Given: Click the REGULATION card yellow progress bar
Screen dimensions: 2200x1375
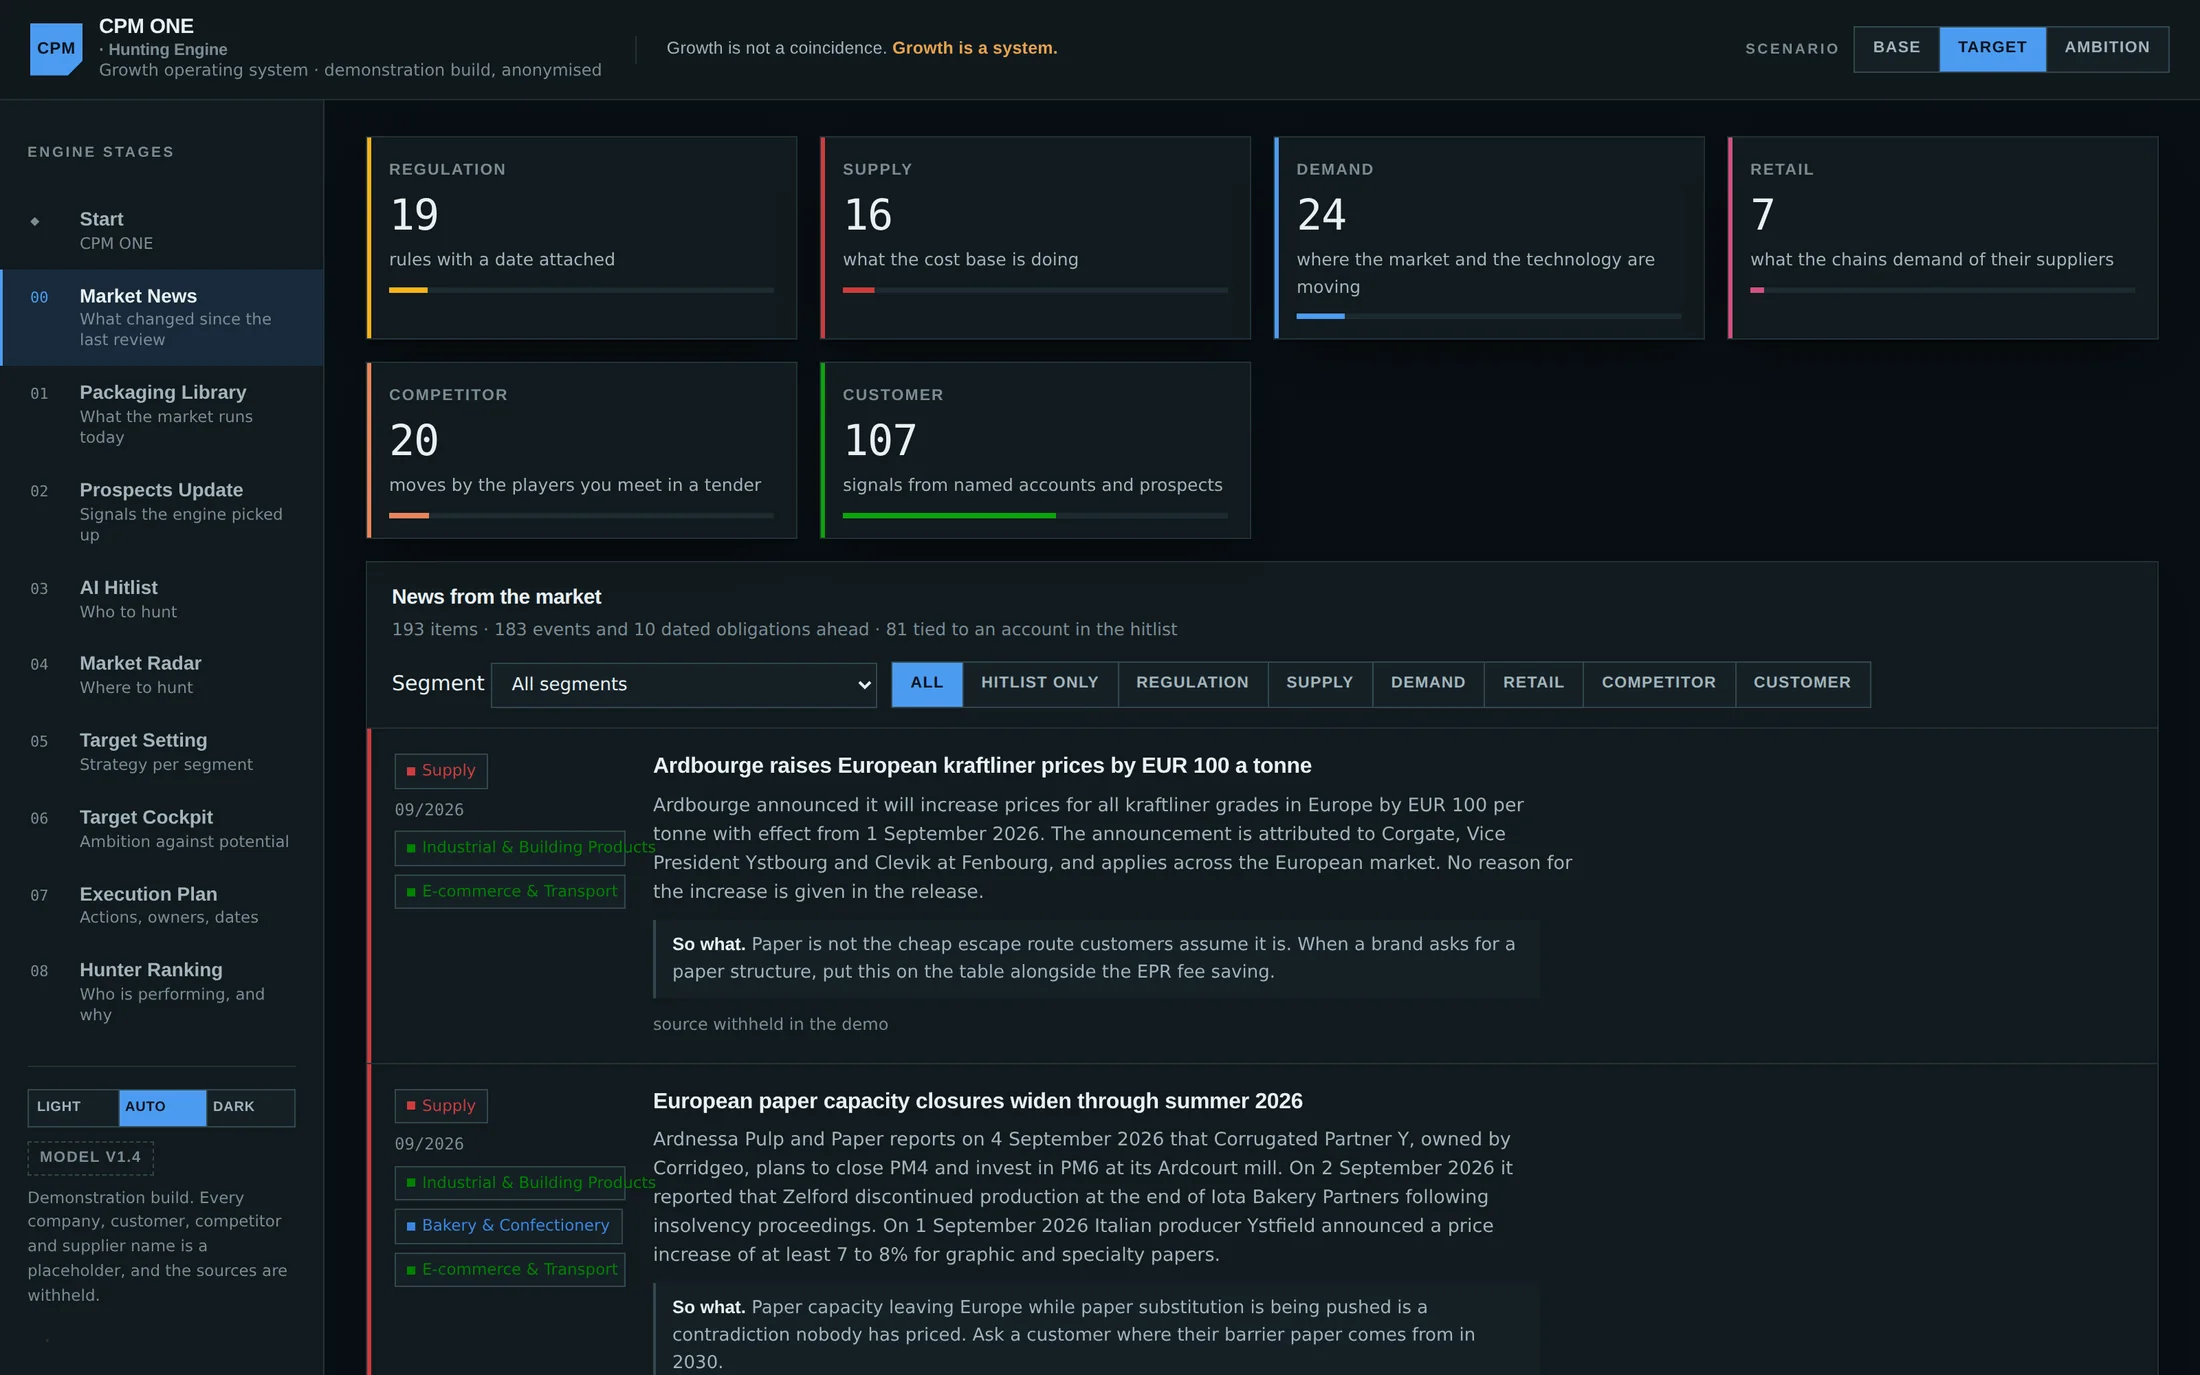Looking at the screenshot, I should (408, 290).
